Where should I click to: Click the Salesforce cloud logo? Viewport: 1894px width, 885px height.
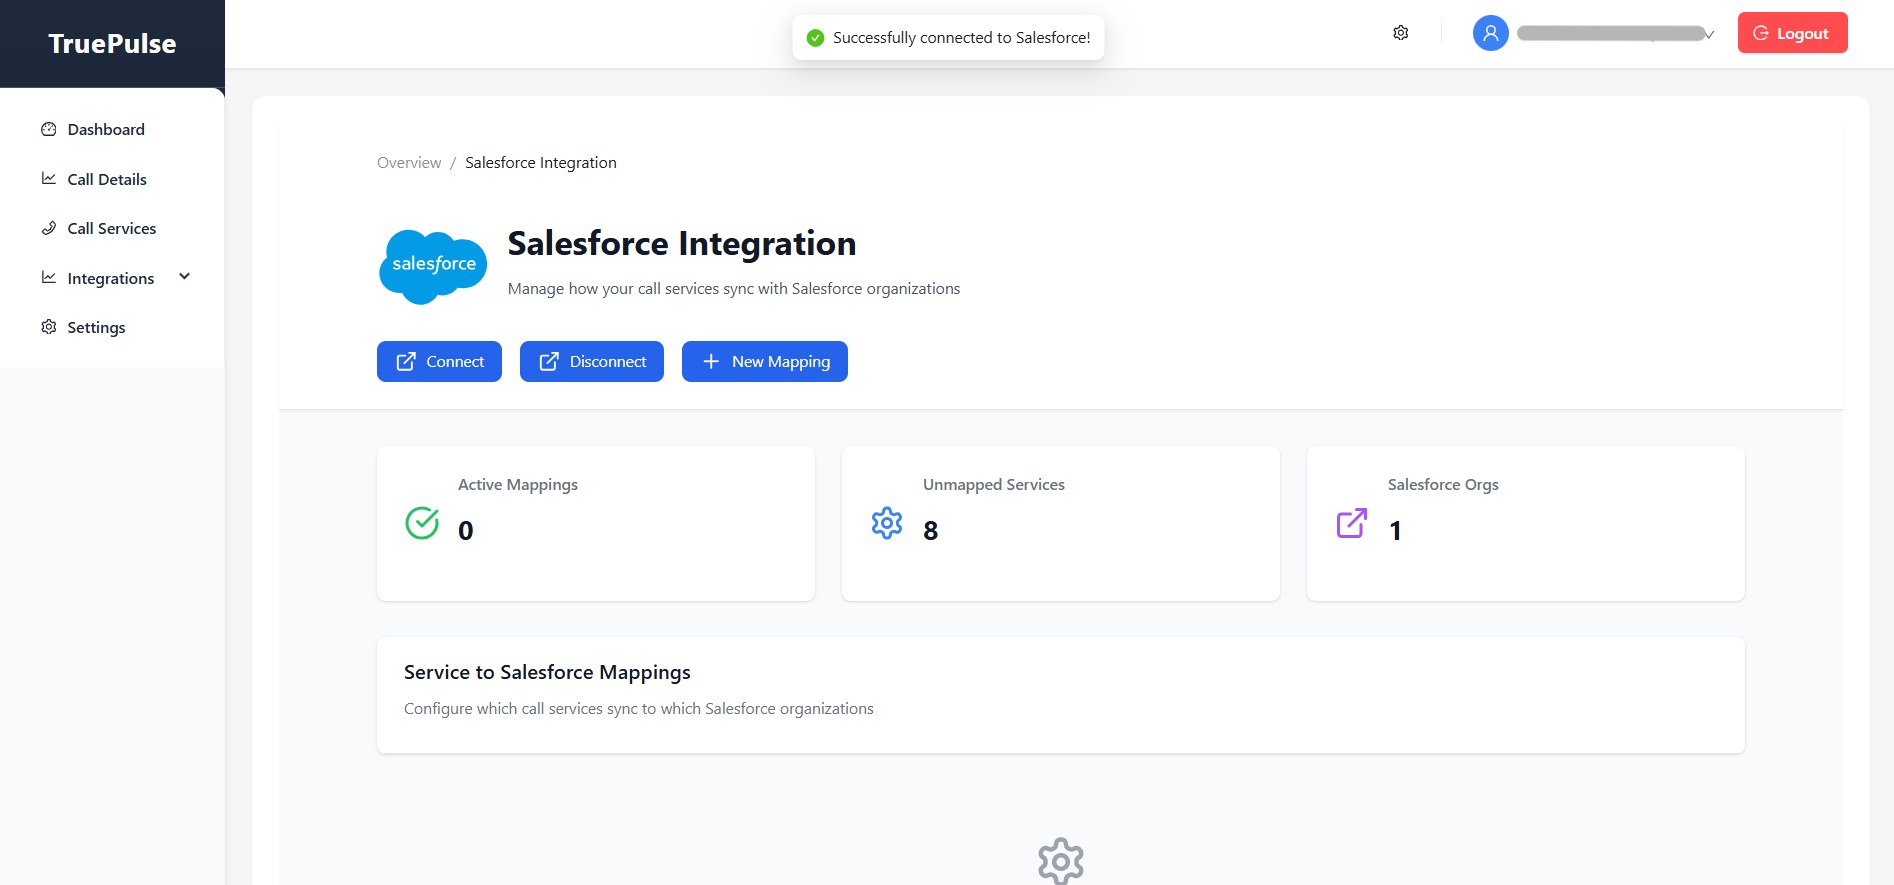click(x=433, y=266)
